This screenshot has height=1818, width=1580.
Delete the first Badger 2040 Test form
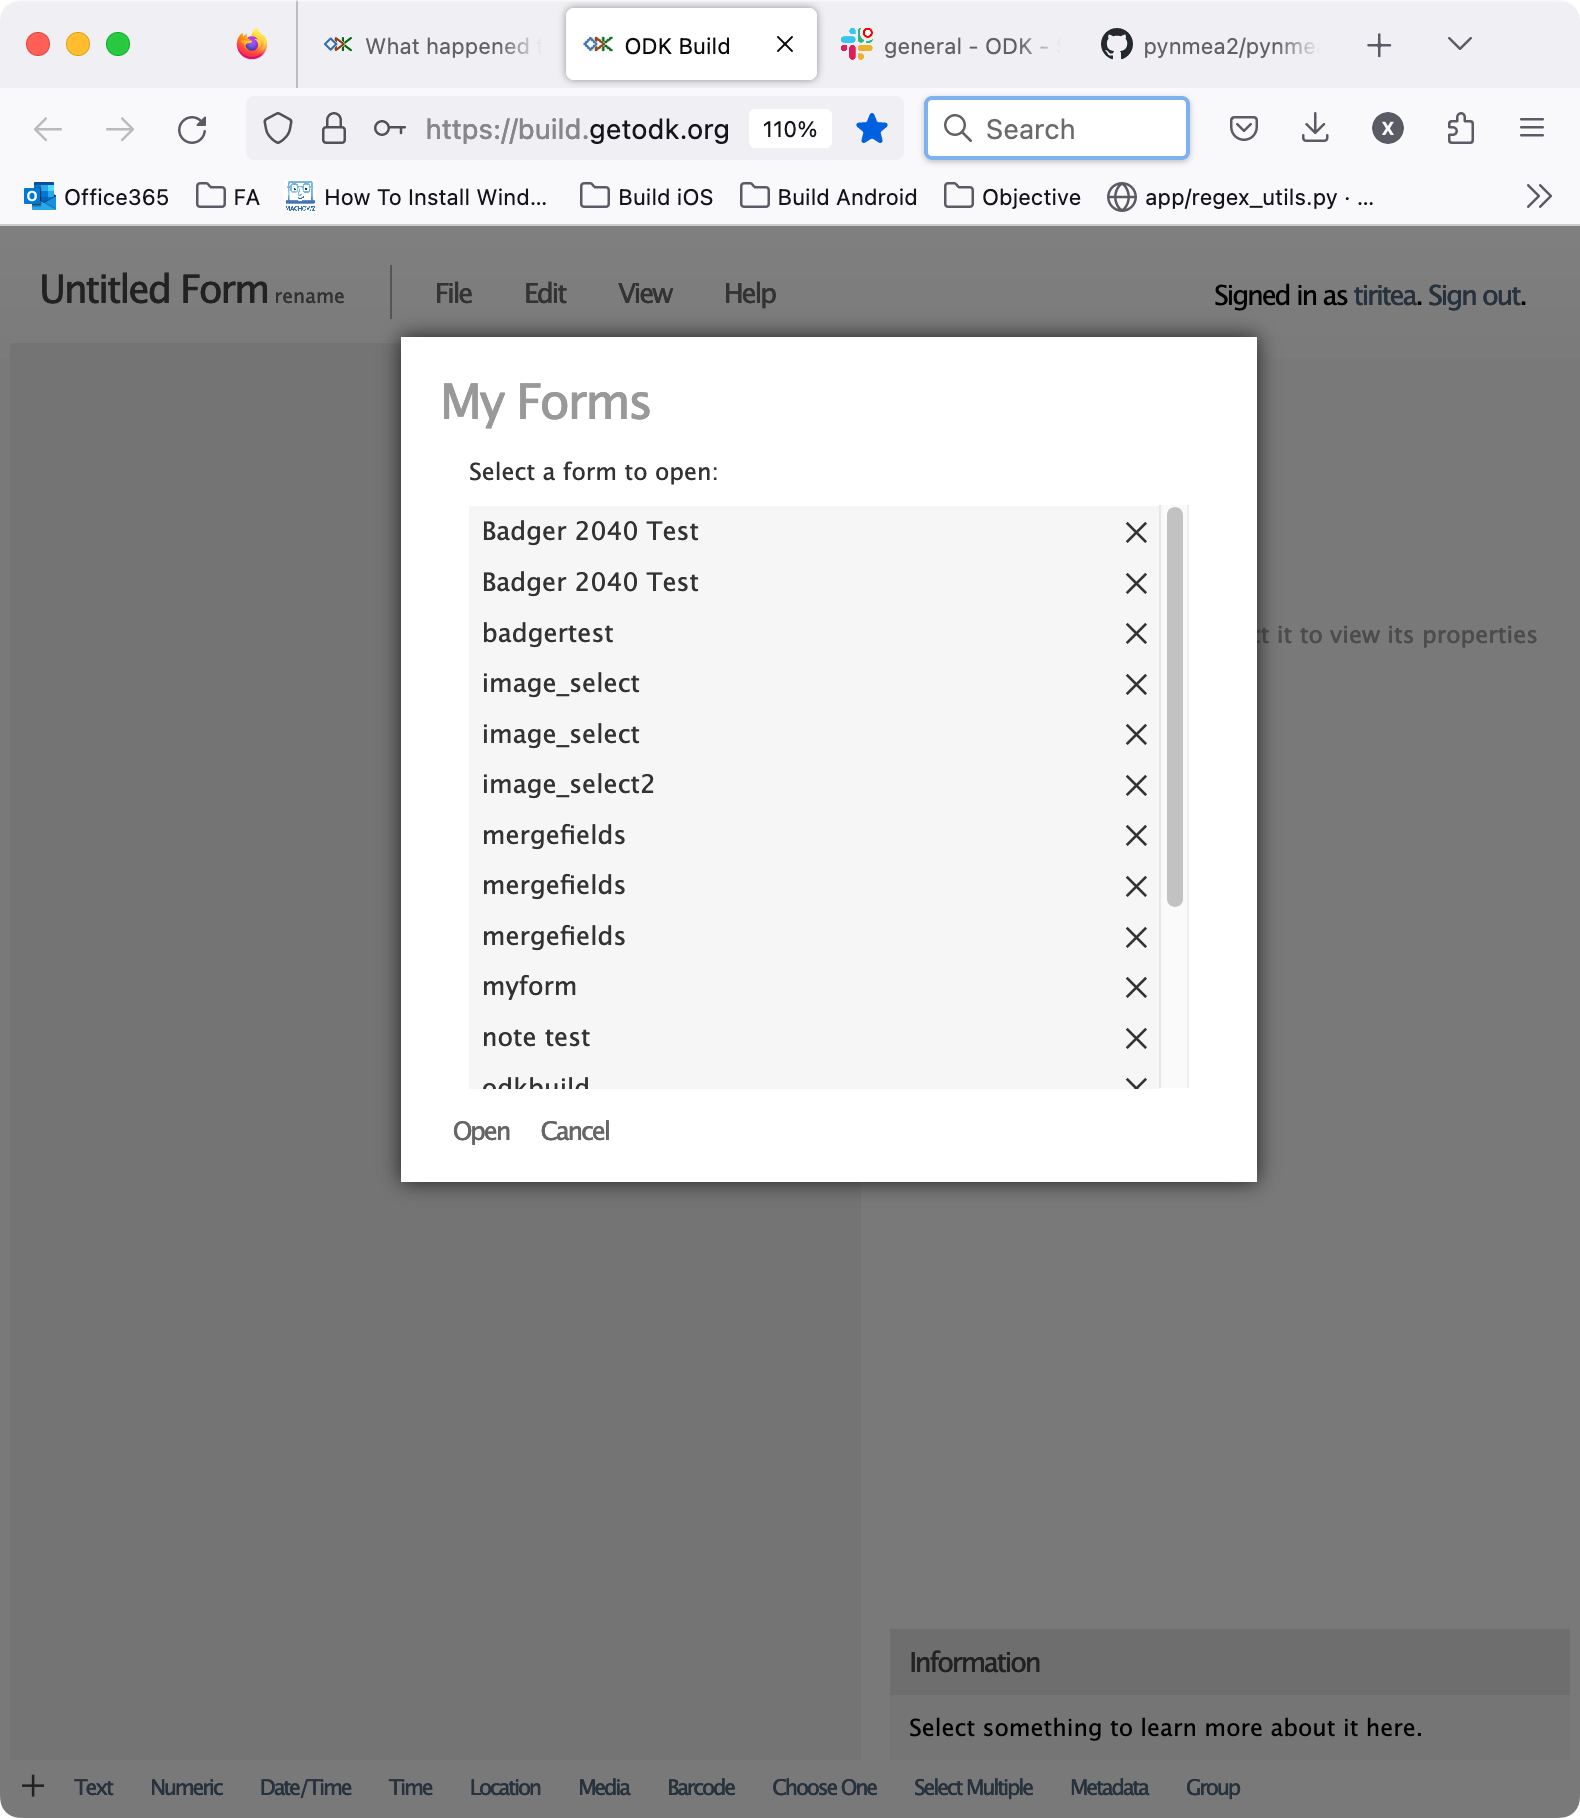(x=1136, y=532)
